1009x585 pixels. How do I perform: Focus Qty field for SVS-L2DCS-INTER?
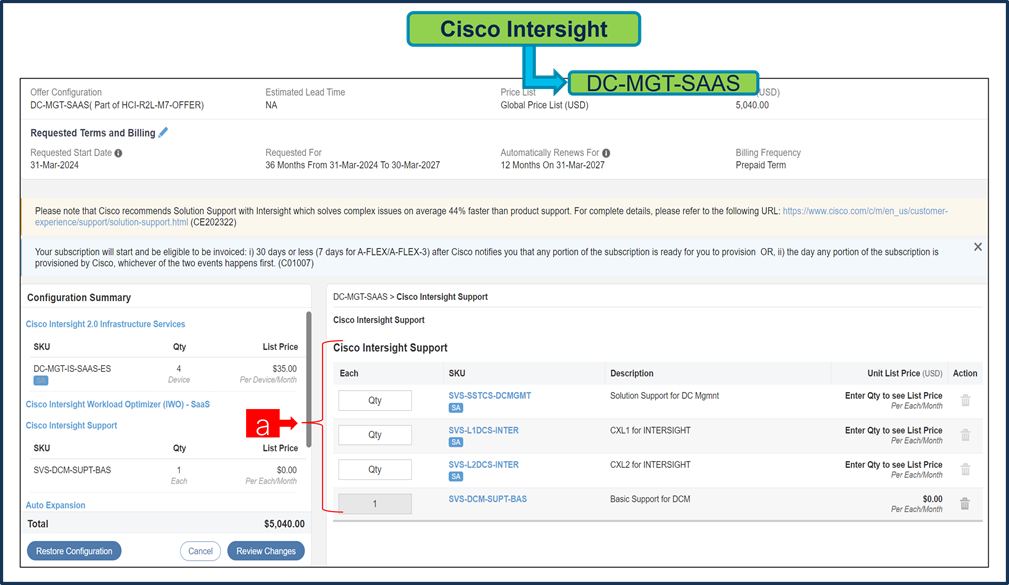pos(375,469)
